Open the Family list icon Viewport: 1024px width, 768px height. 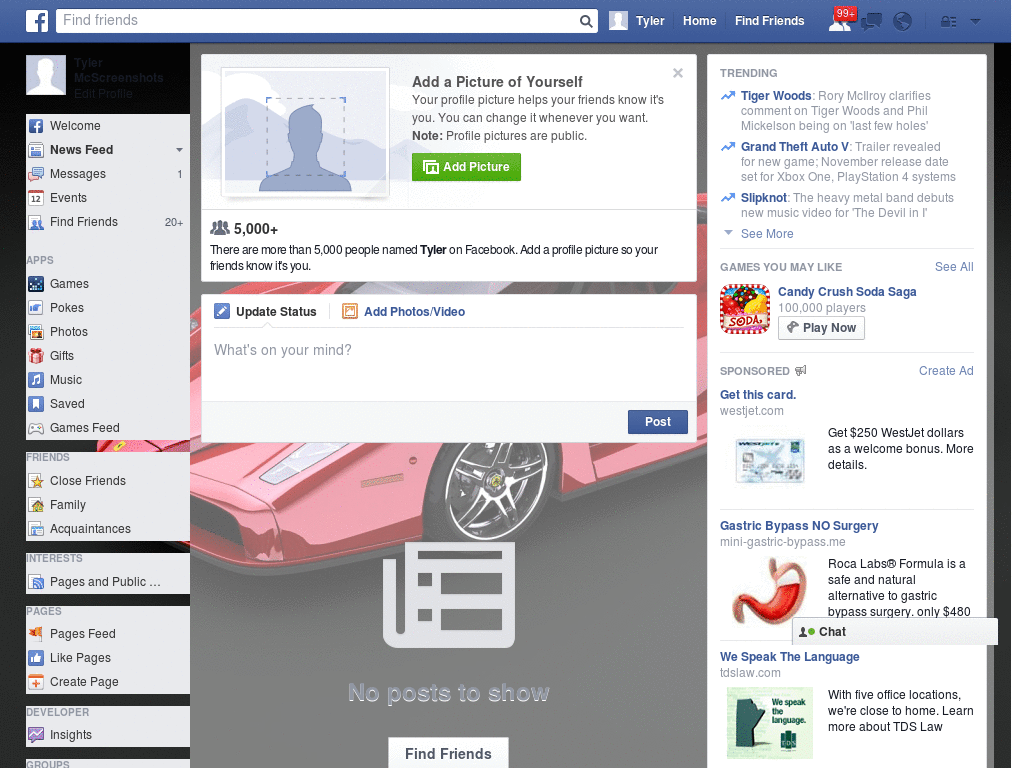pos(36,505)
